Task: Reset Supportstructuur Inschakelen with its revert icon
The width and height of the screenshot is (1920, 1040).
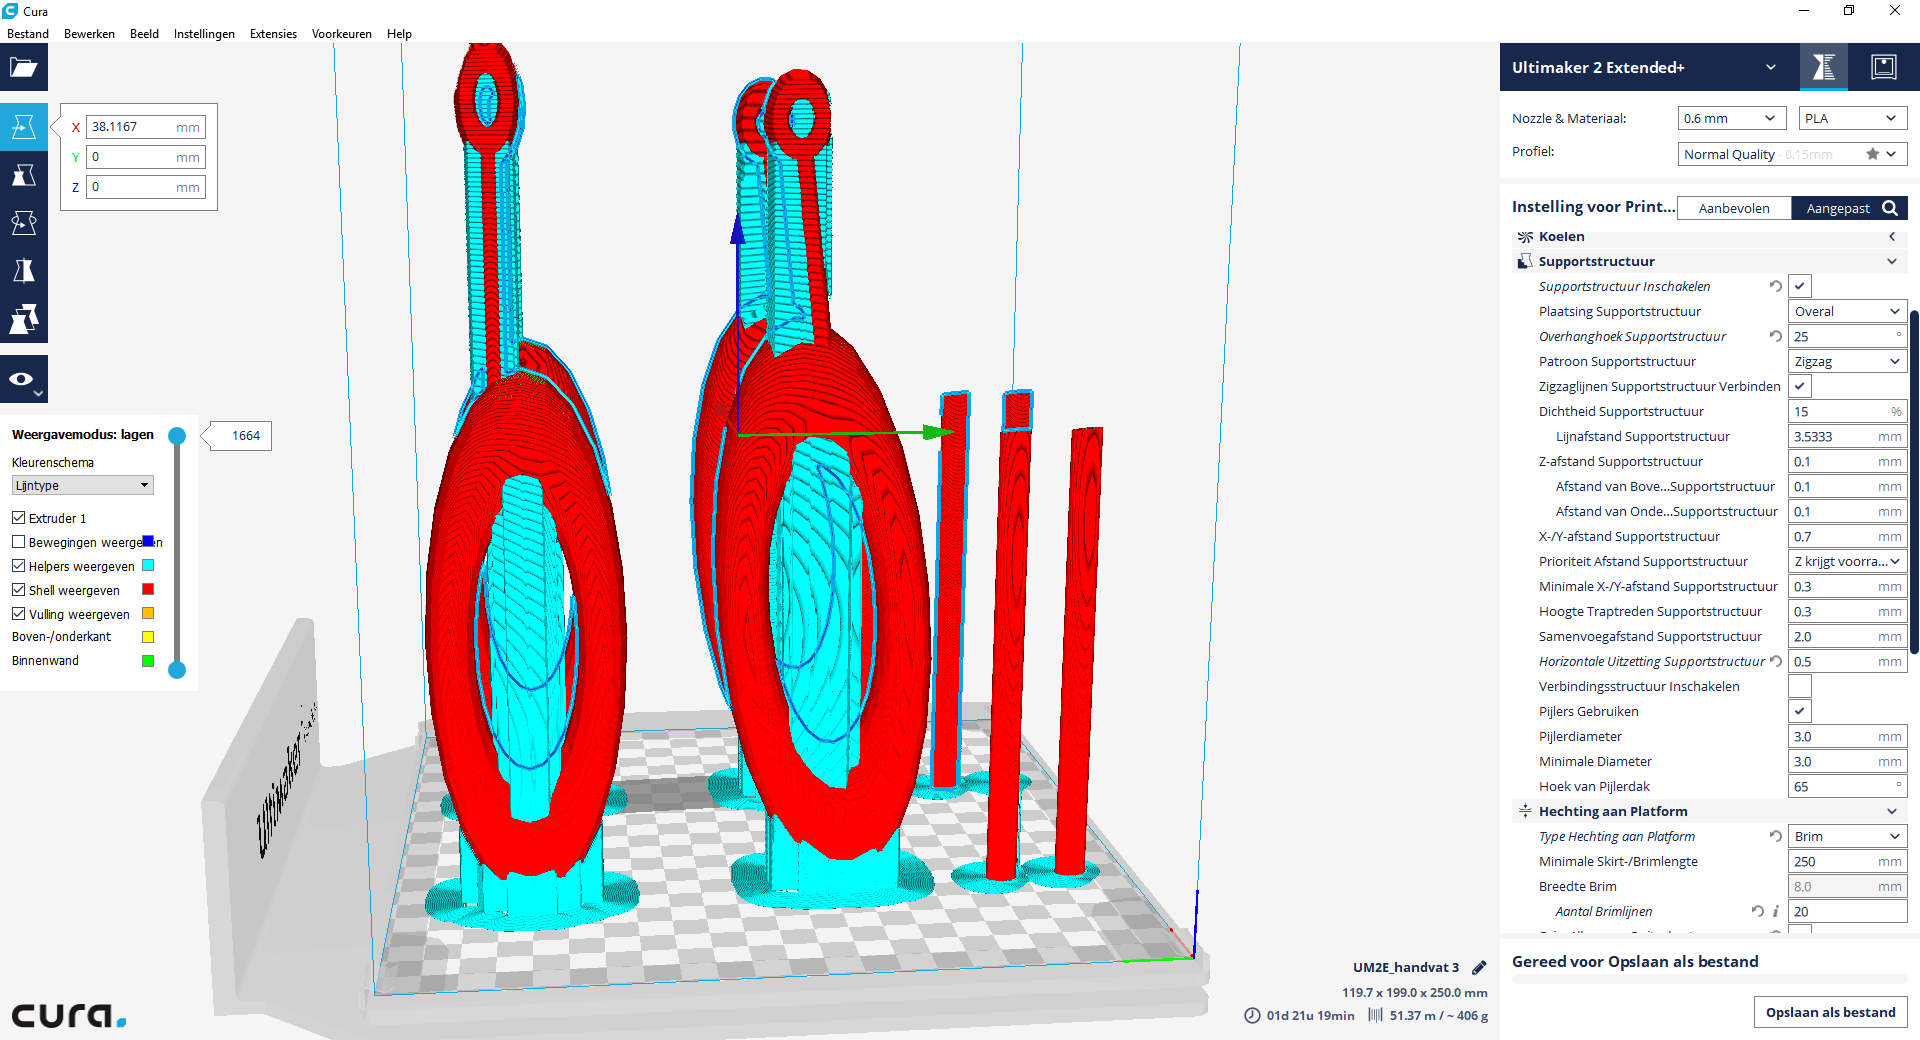Action: [1775, 286]
